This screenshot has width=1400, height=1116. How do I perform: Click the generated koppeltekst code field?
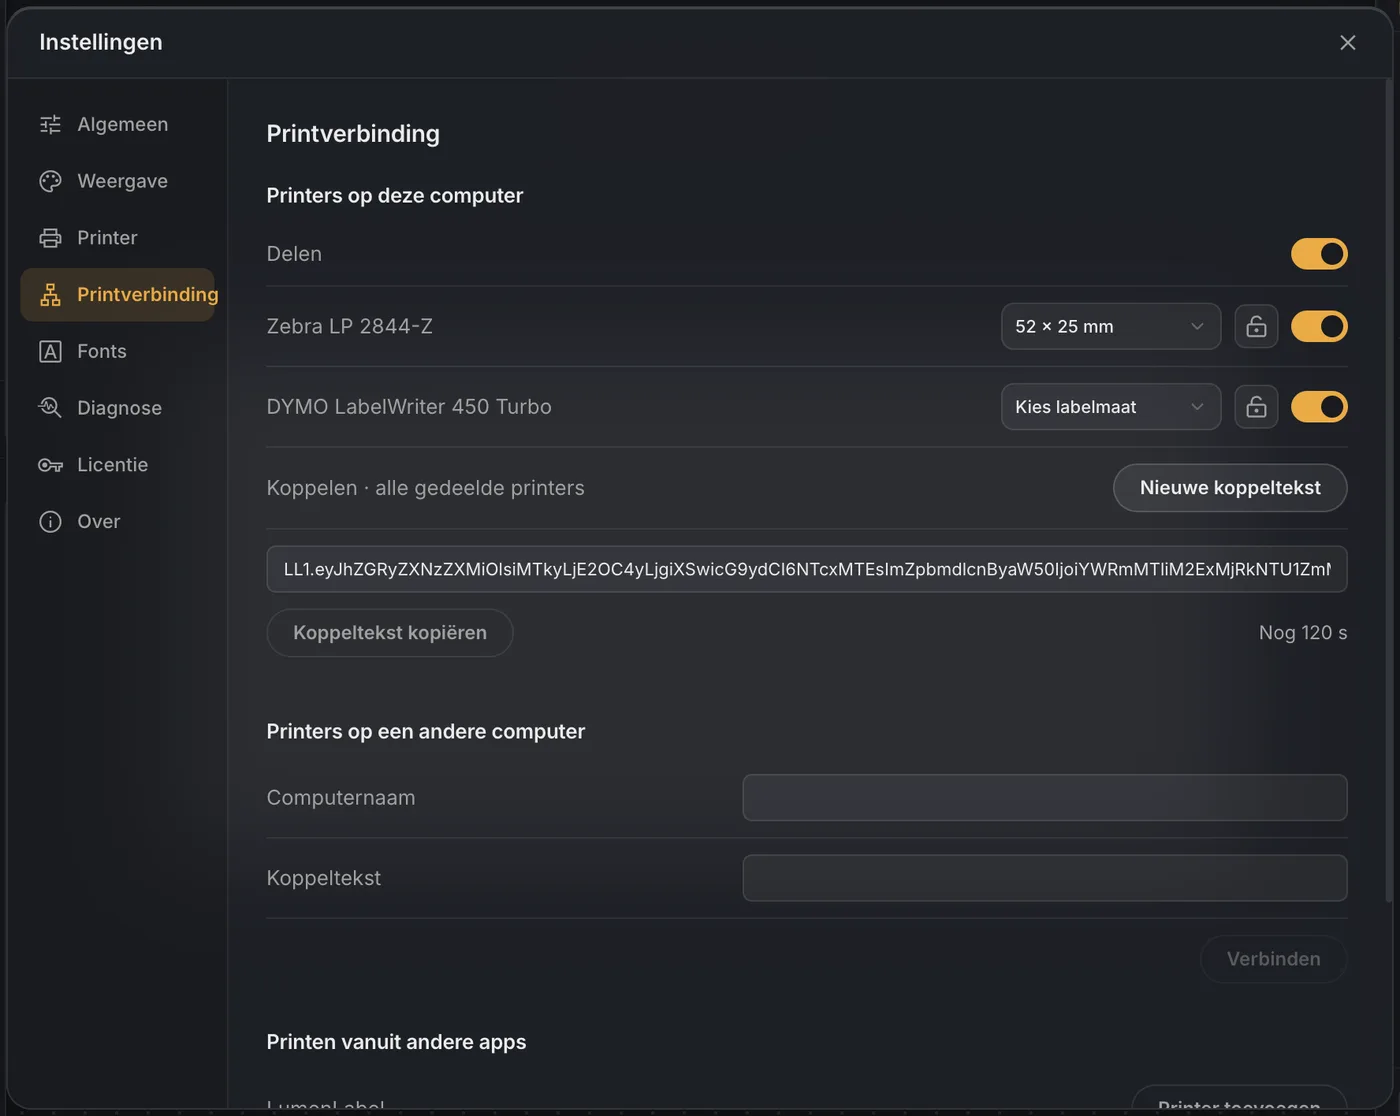pos(807,569)
